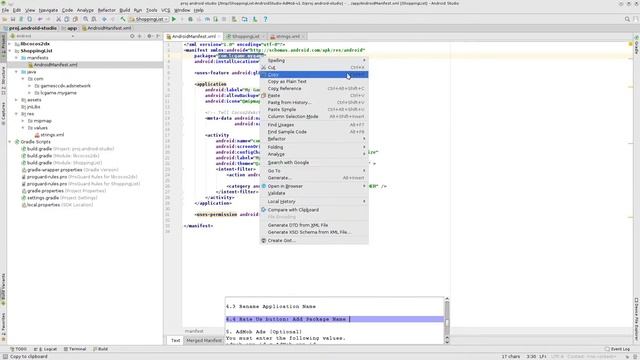Open the Terminal tool window
Viewport: 640px width, 360px height.
click(x=75, y=349)
